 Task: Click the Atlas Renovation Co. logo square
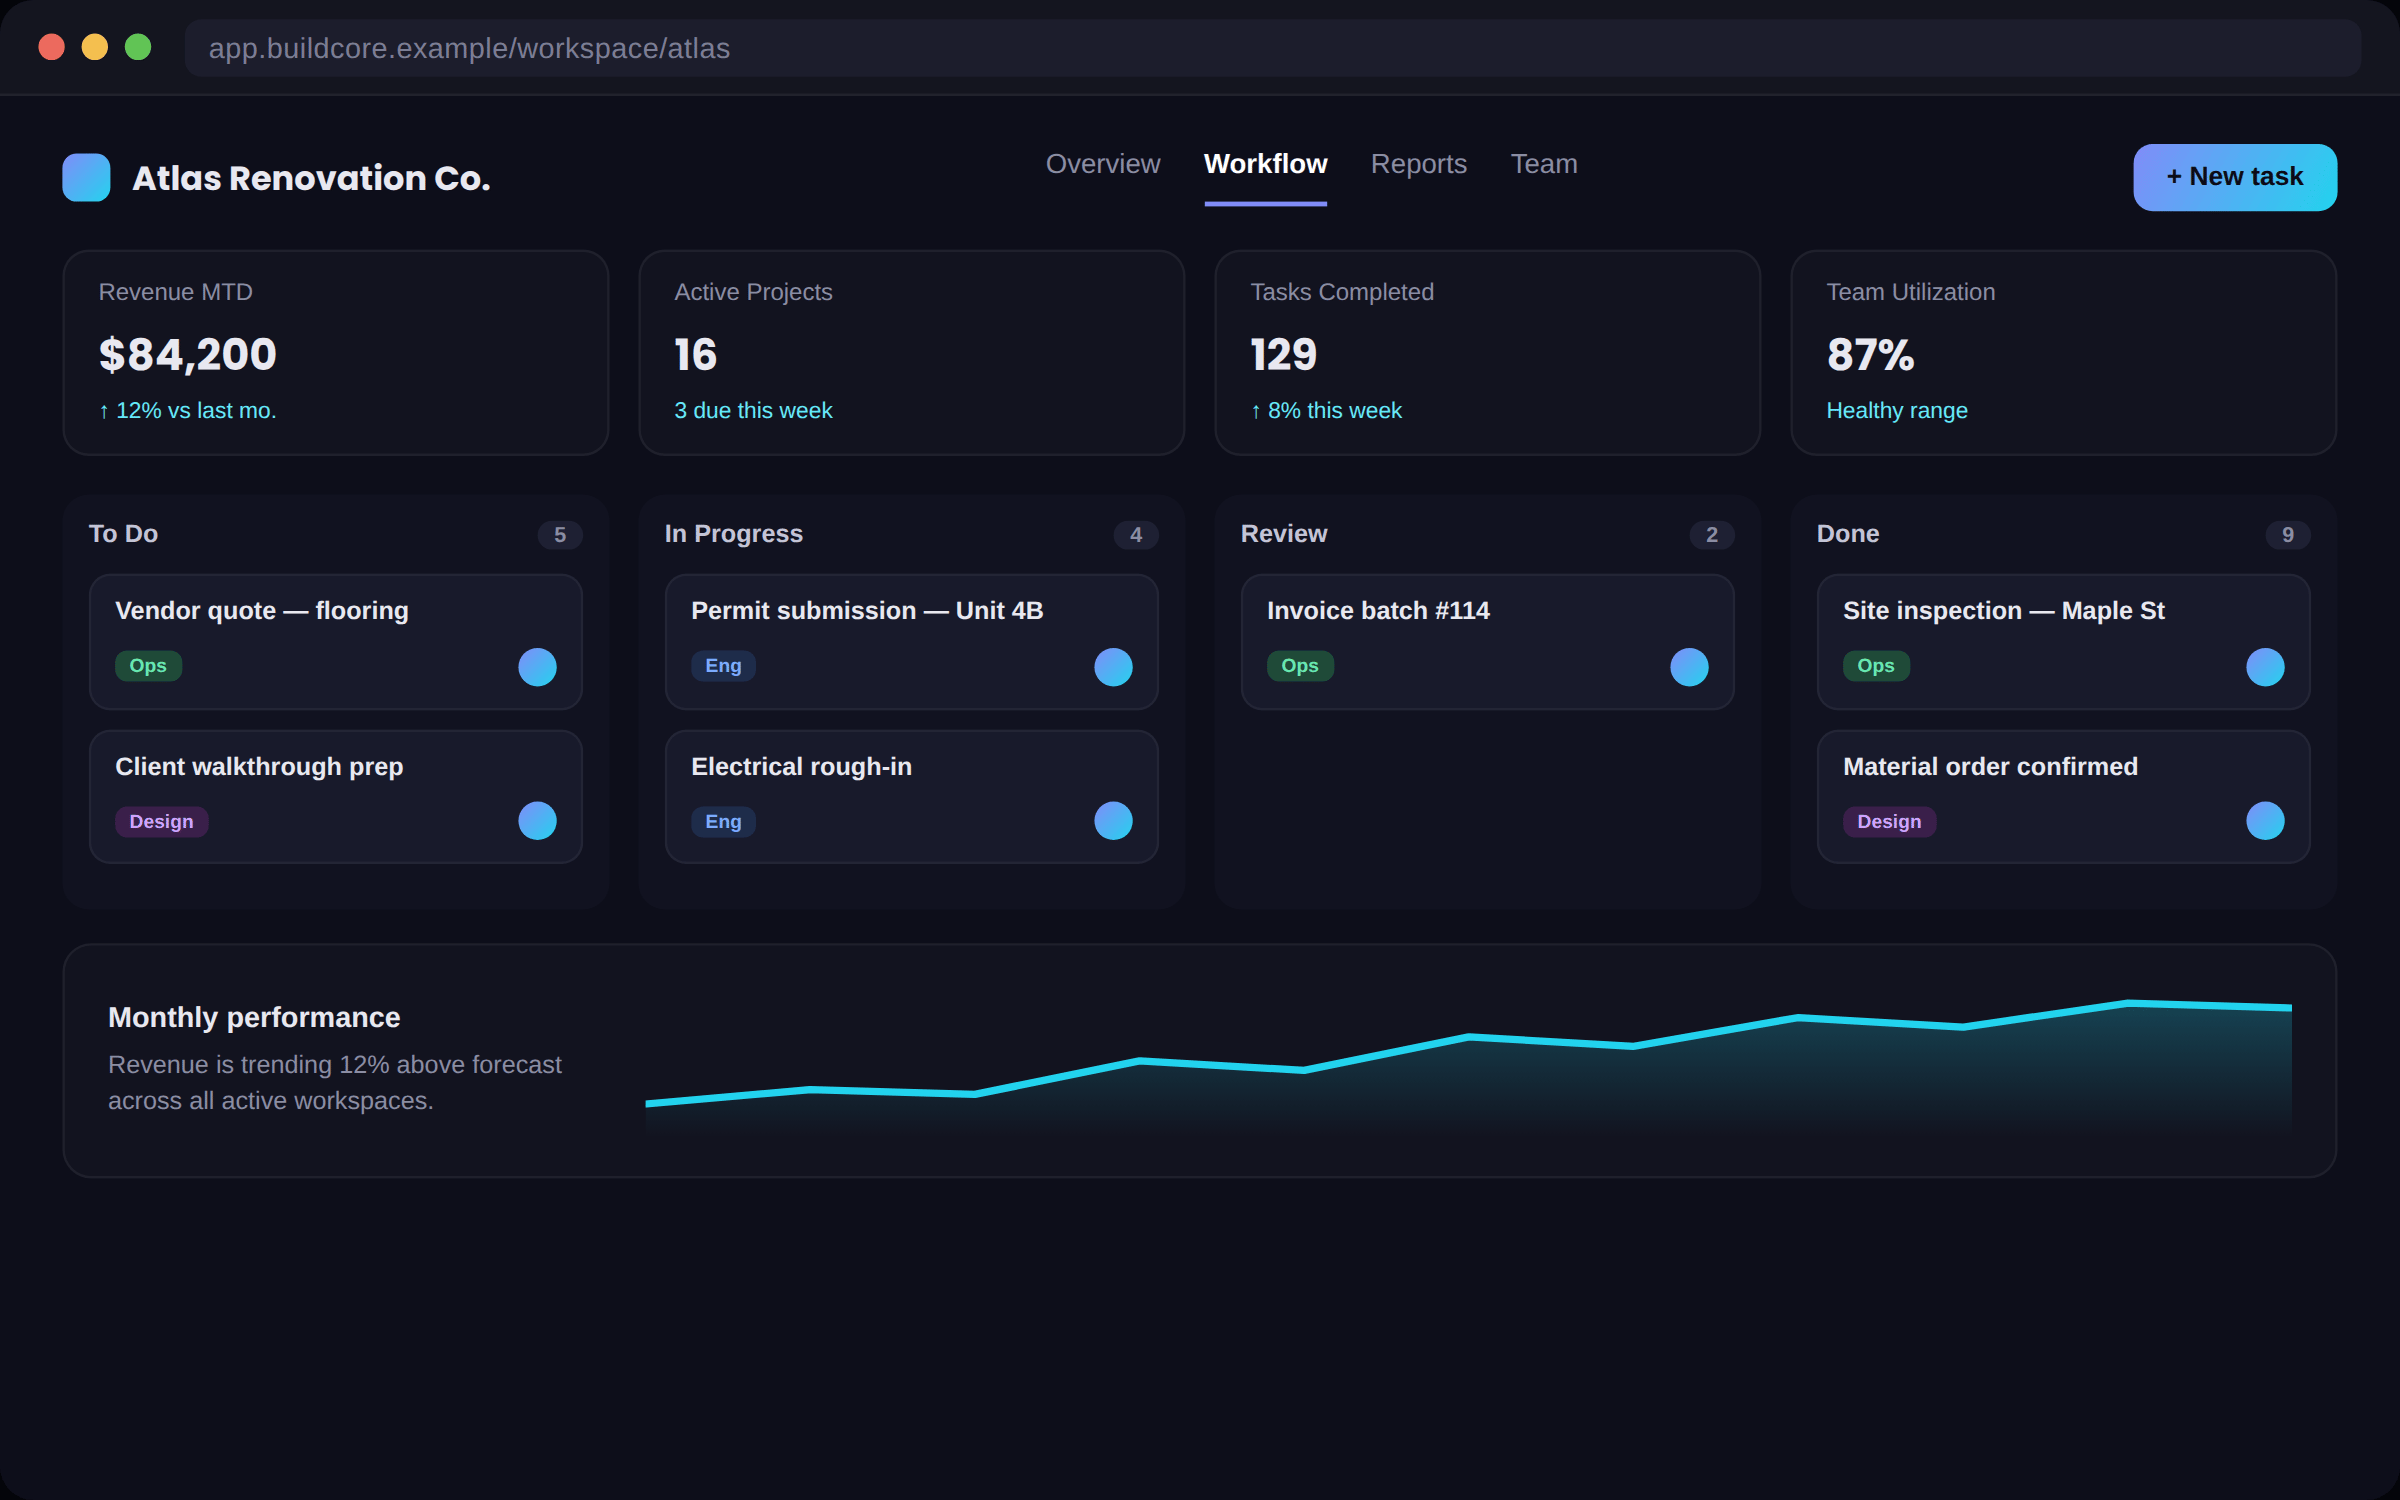(x=86, y=177)
